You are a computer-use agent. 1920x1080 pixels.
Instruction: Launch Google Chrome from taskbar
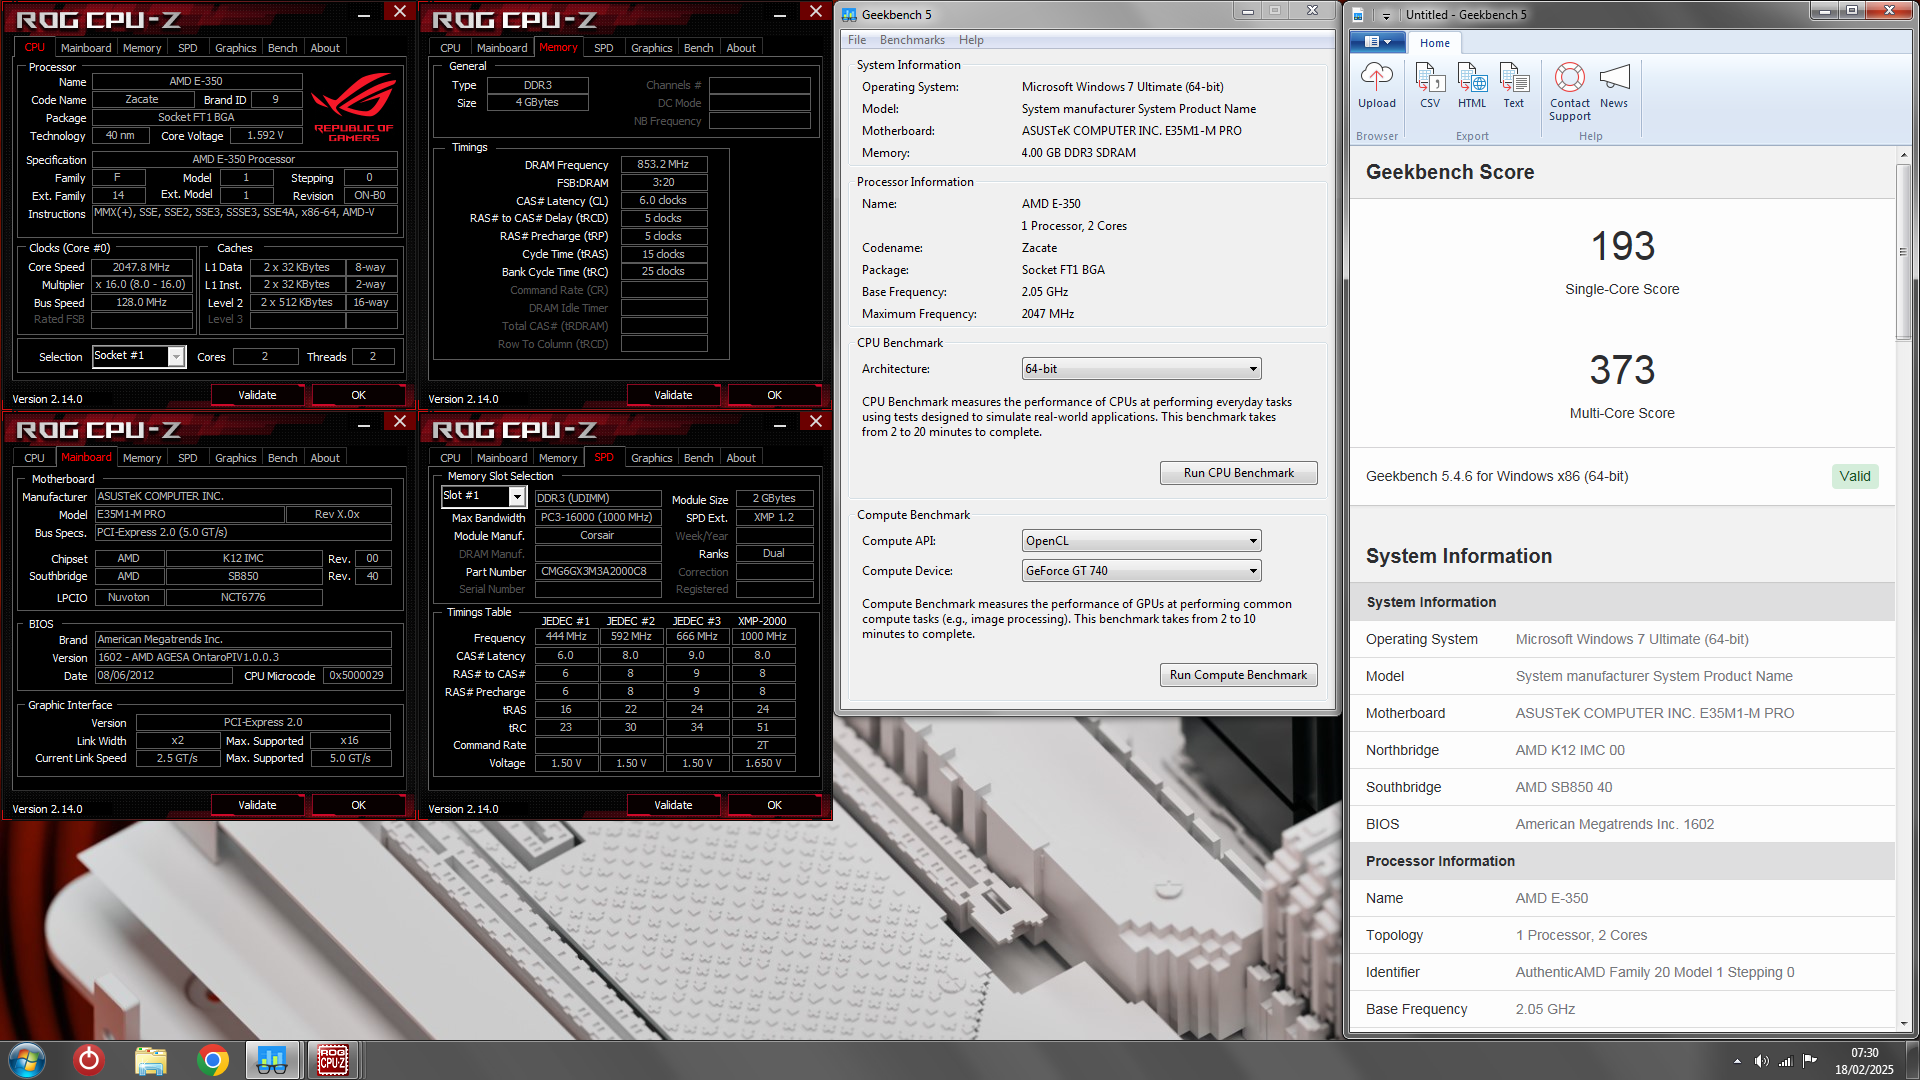point(211,1060)
